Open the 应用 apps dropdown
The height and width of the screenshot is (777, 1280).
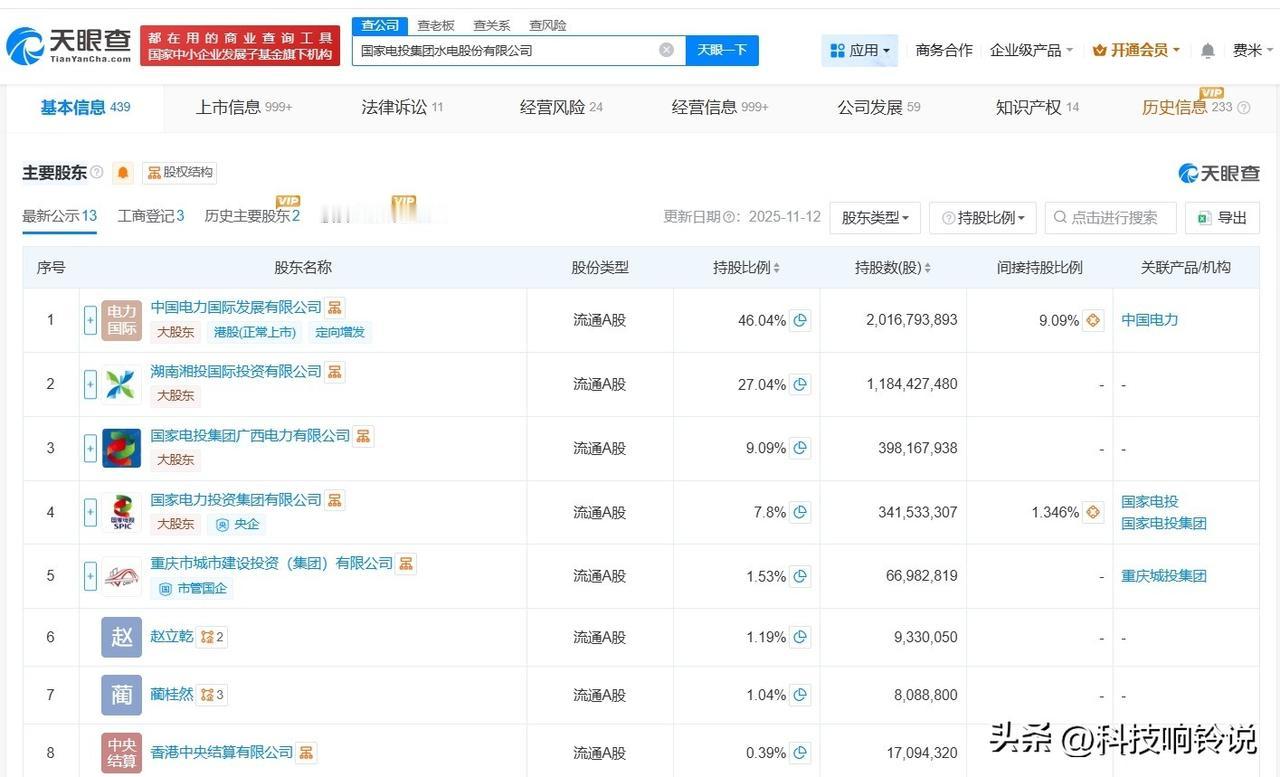coord(860,50)
